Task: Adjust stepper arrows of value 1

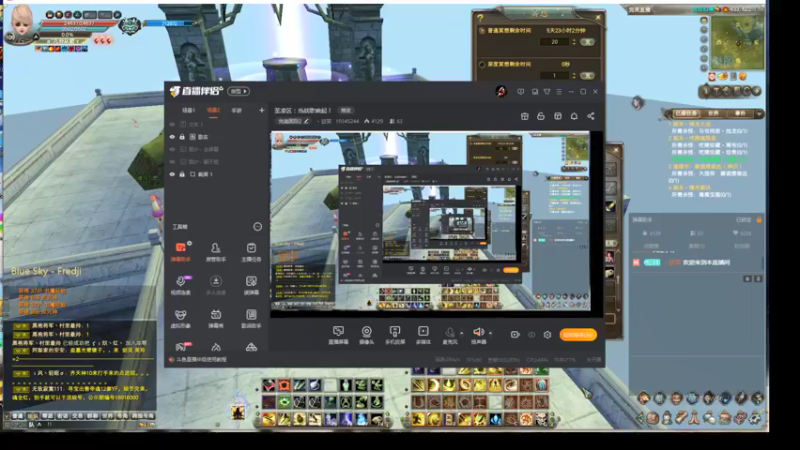Action: coord(574,76)
